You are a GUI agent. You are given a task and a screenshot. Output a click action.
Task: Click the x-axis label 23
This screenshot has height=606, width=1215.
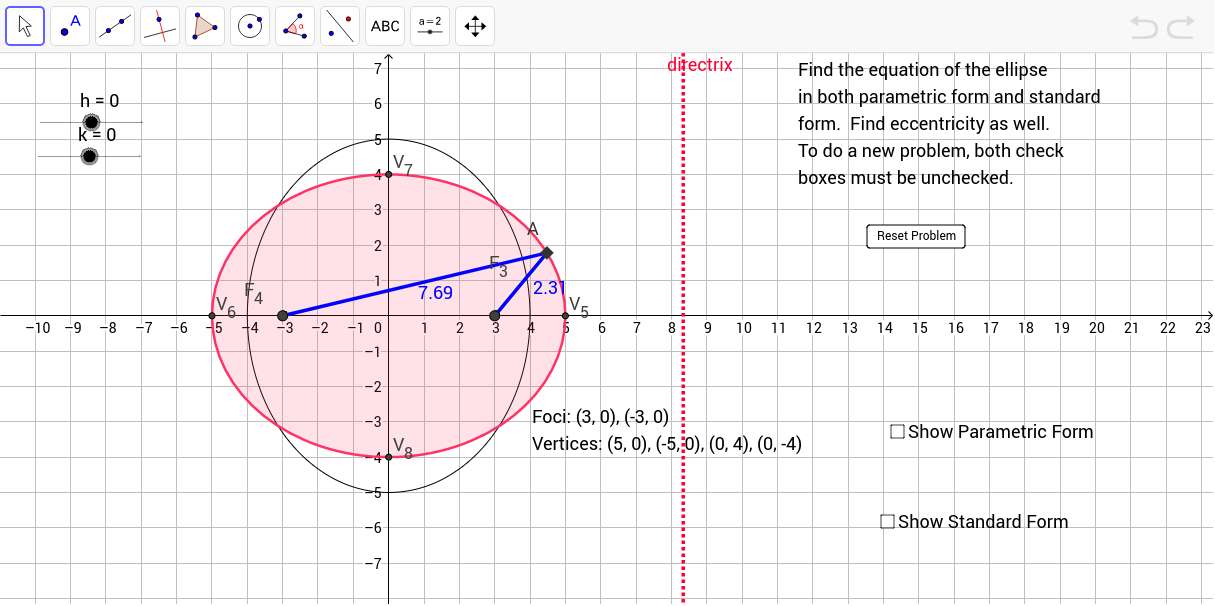pyautogui.click(x=1203, y=328)
